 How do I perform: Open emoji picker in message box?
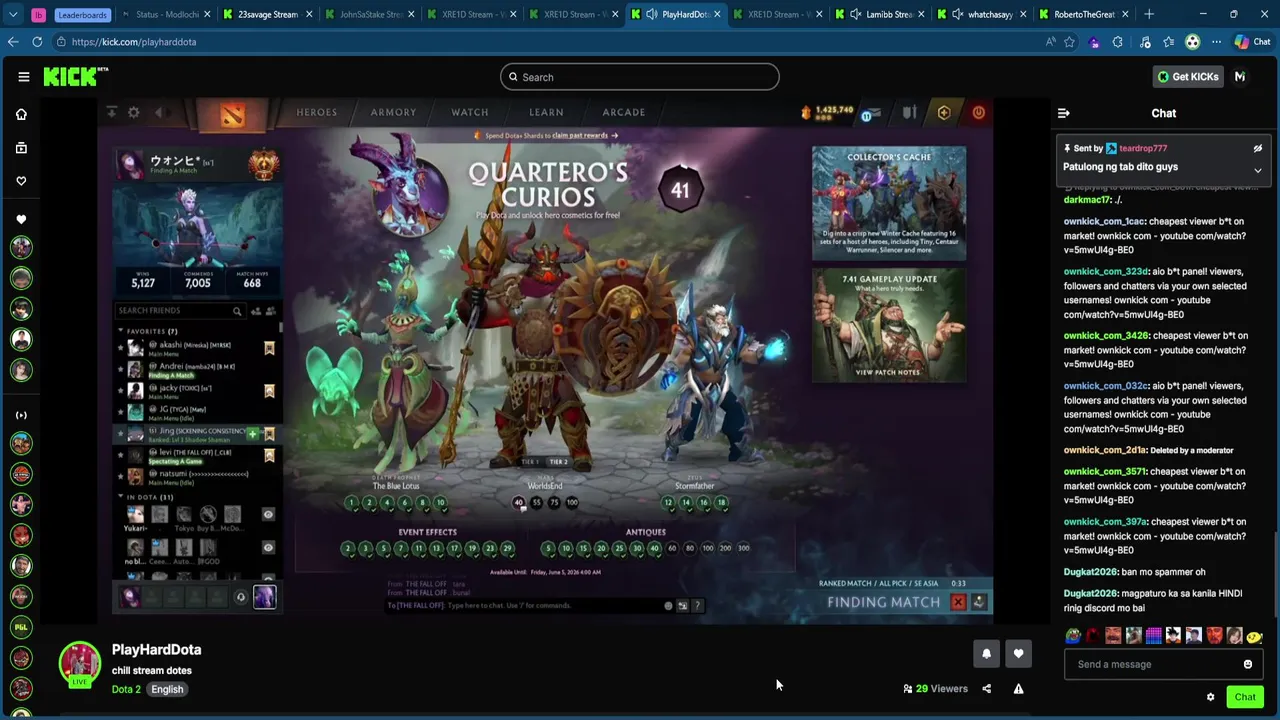pos(1248,664)
